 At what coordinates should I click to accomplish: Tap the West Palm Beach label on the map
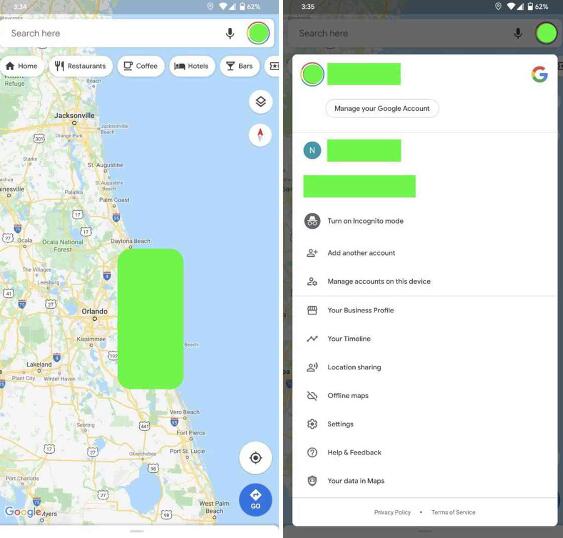coord(214,507)
